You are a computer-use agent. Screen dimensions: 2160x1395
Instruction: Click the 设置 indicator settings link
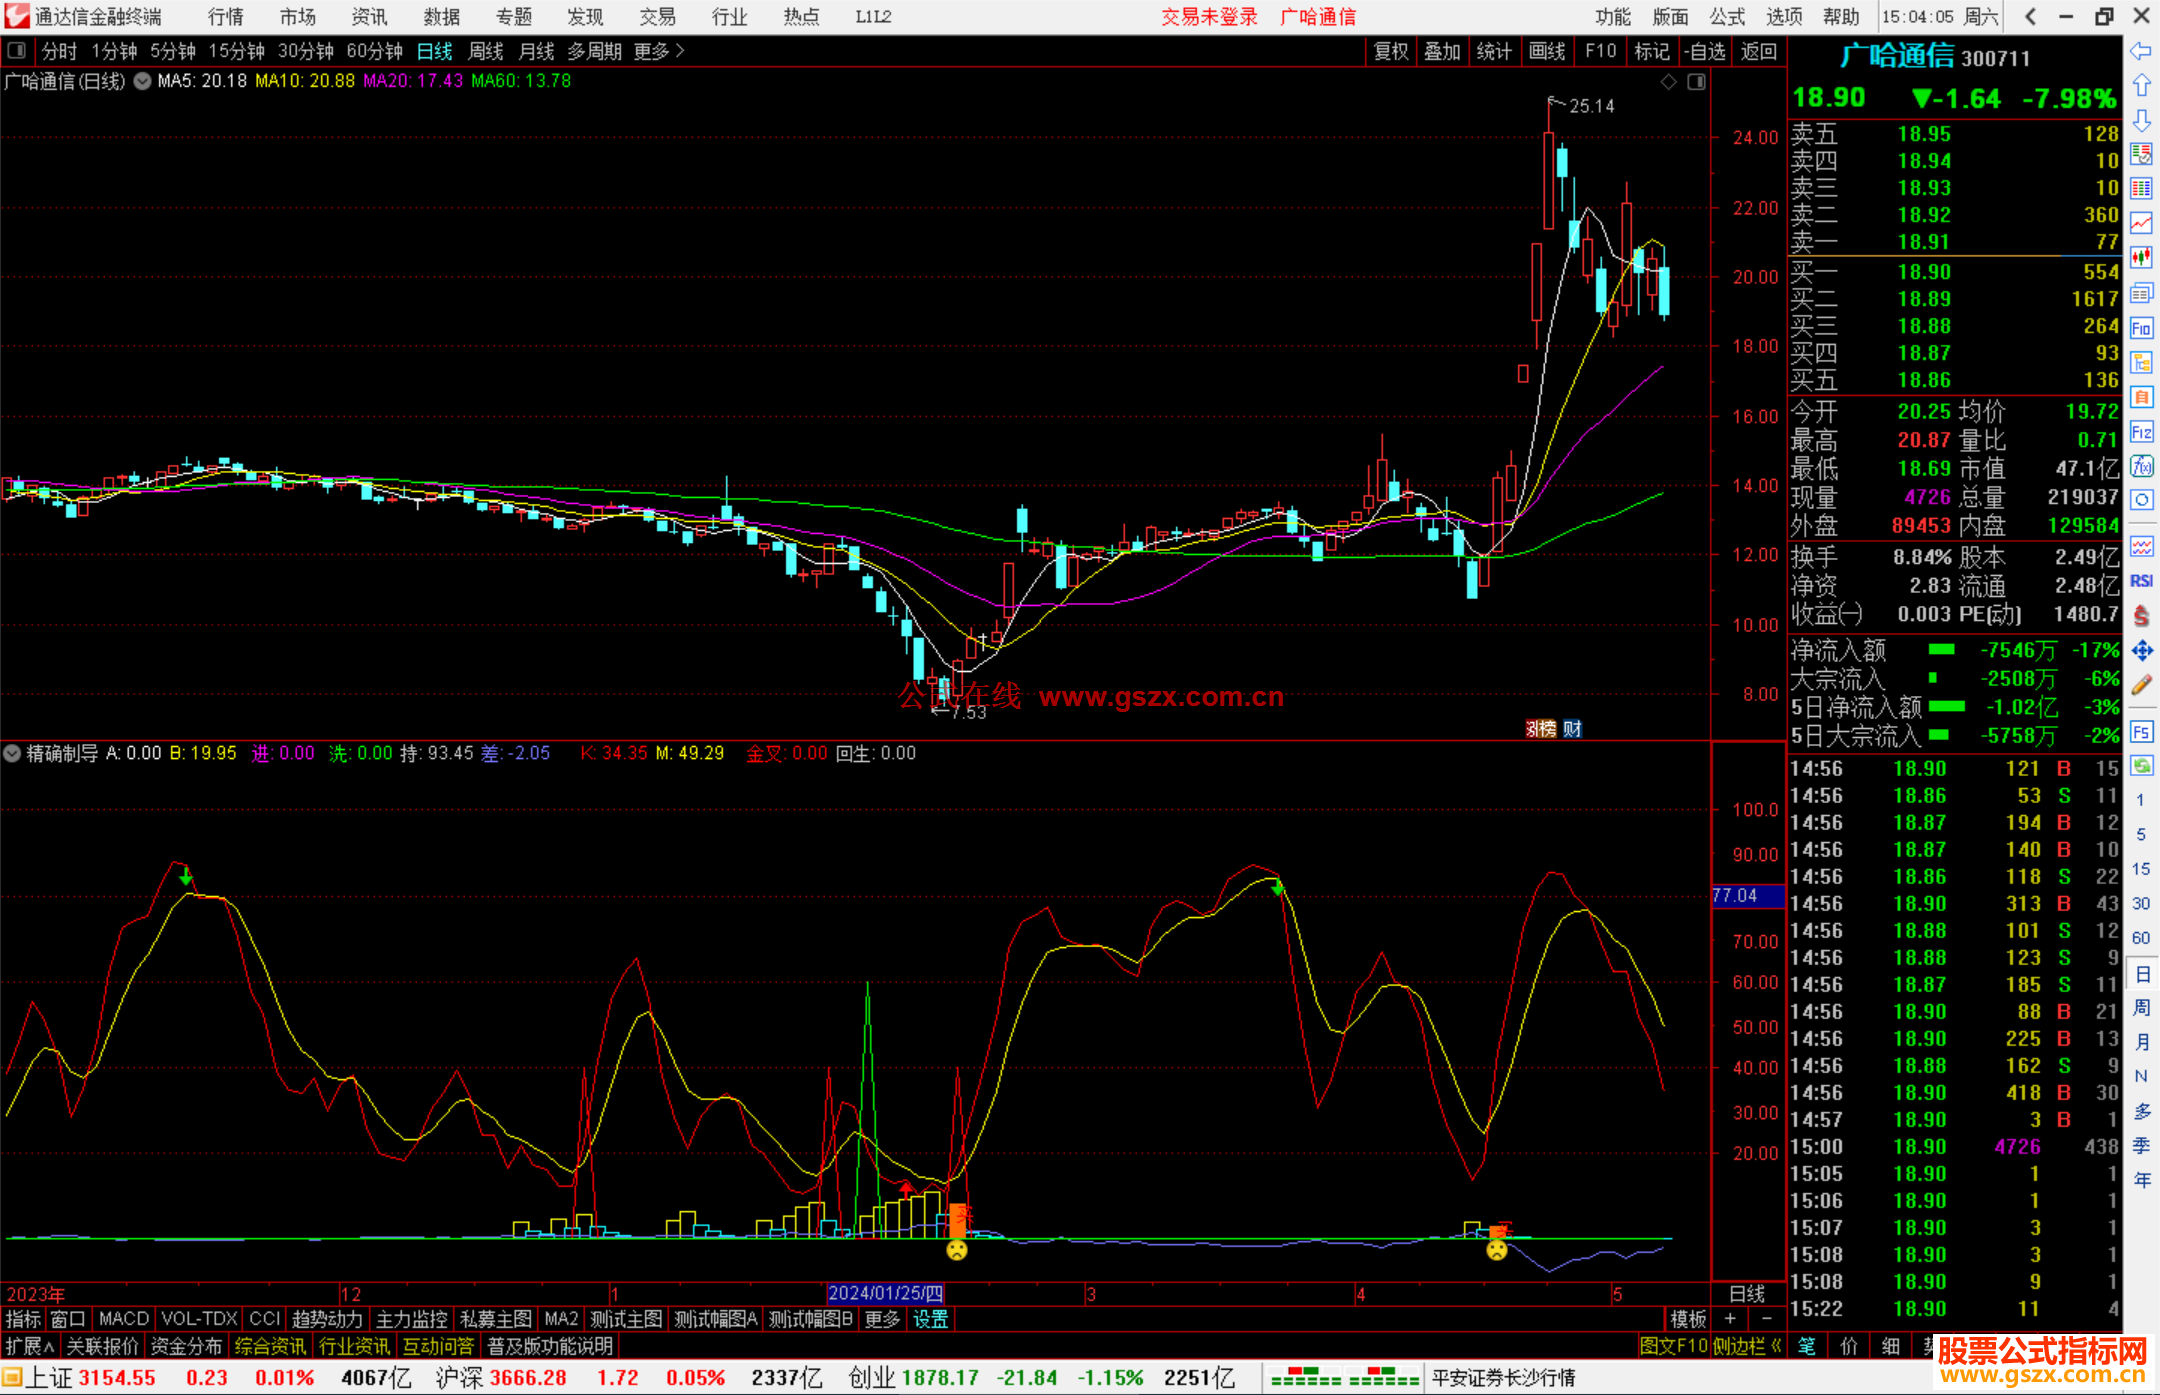click(930, 1319)
